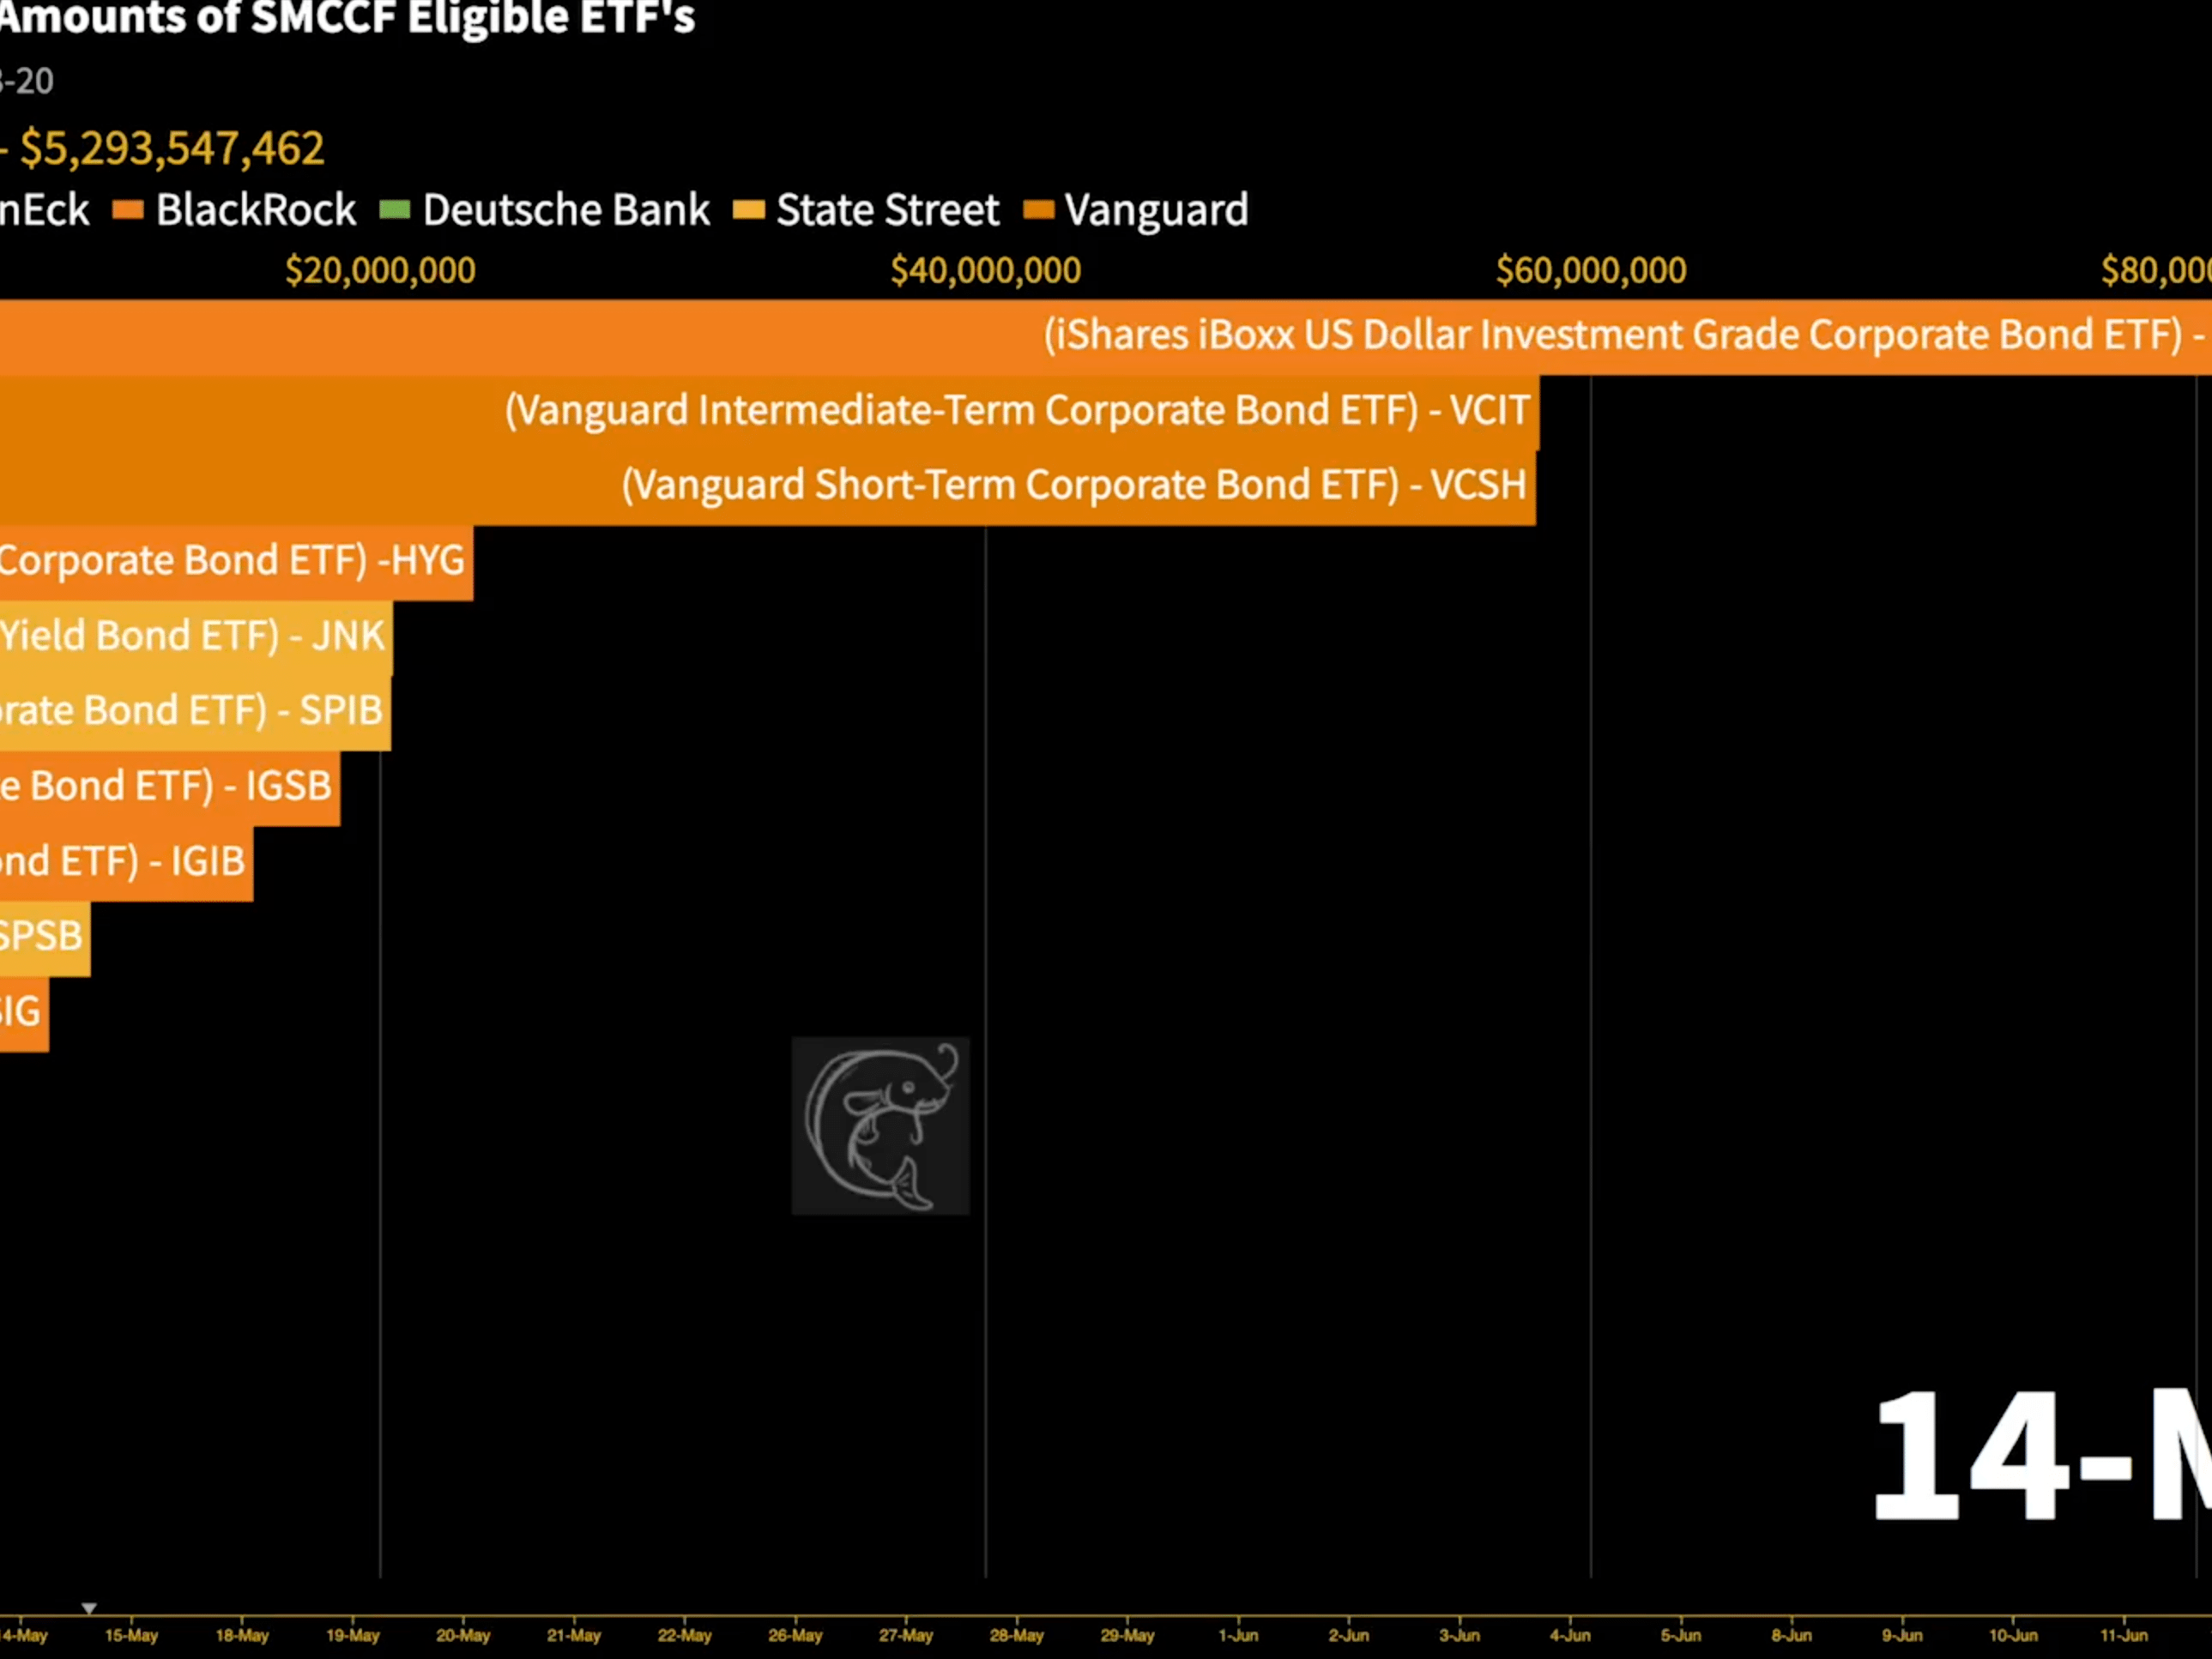
Task: Click the Deutsche Bank green legend swatch
Action: (x=395, y=210)
